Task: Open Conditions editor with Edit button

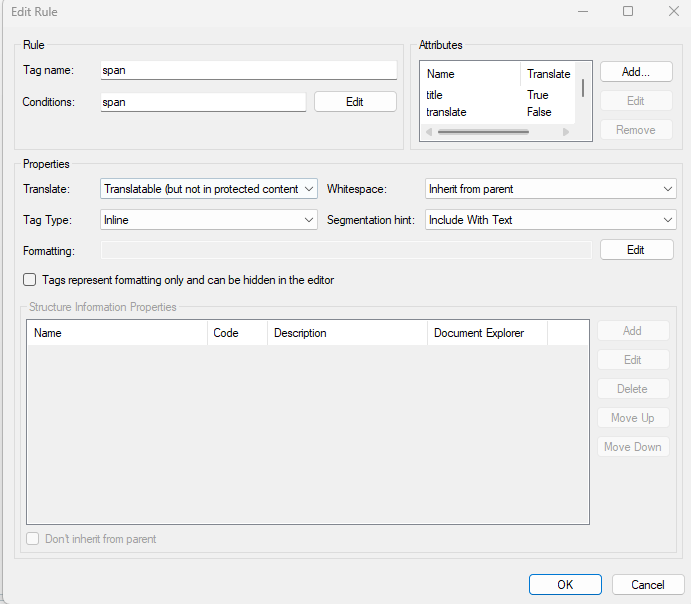Action: (x=355, y=102)
